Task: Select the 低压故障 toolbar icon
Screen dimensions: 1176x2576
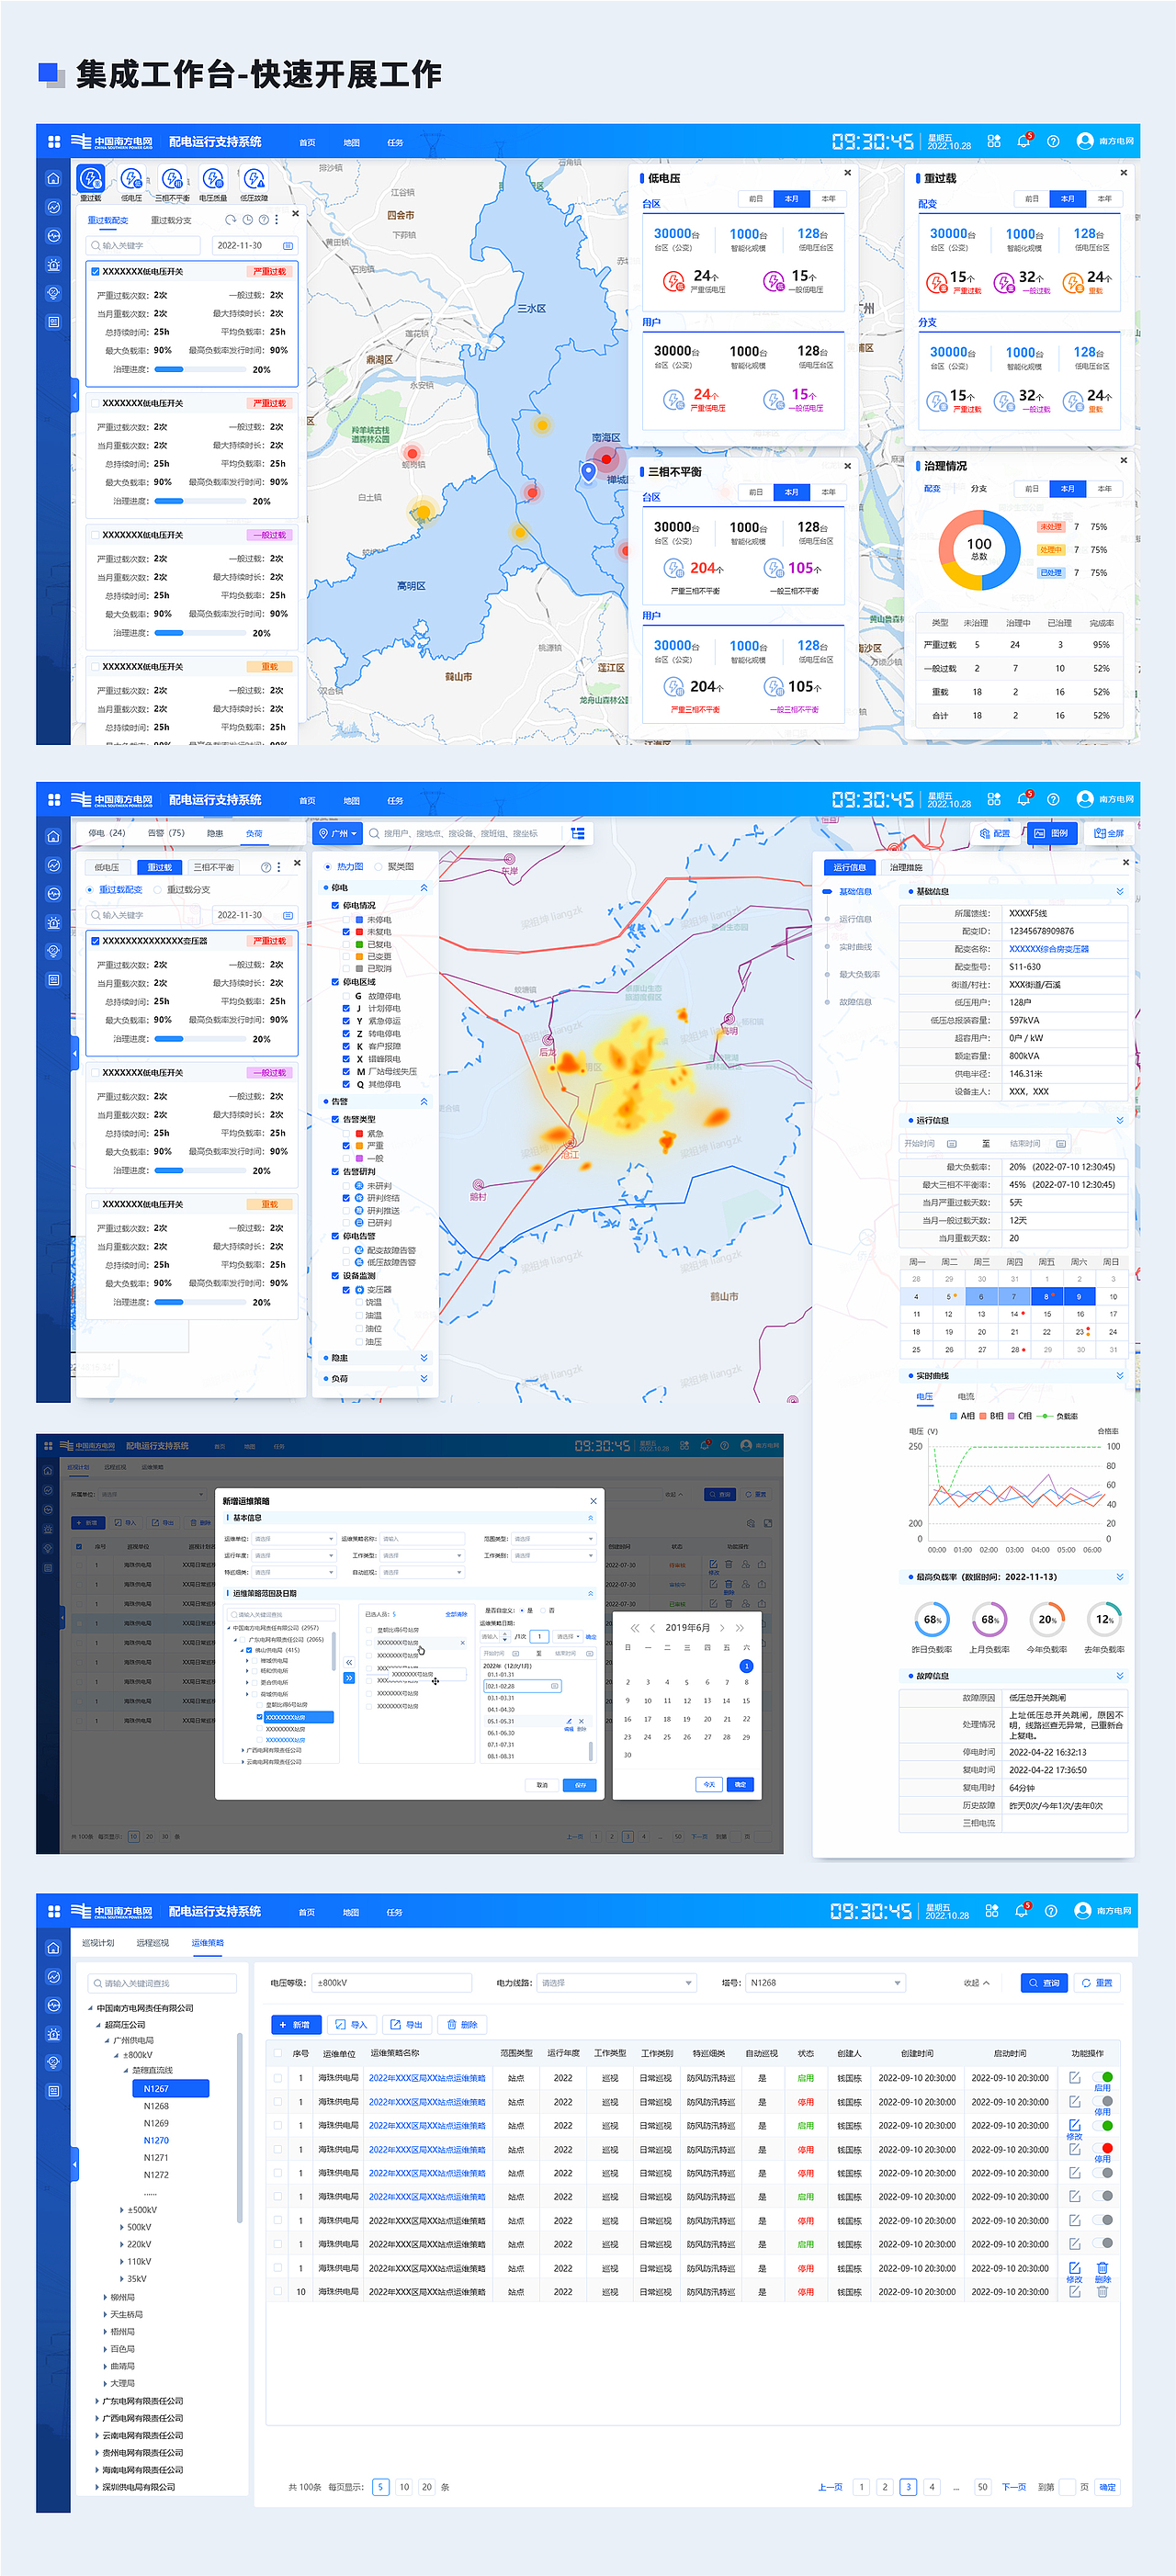Action: pos(254,179)
